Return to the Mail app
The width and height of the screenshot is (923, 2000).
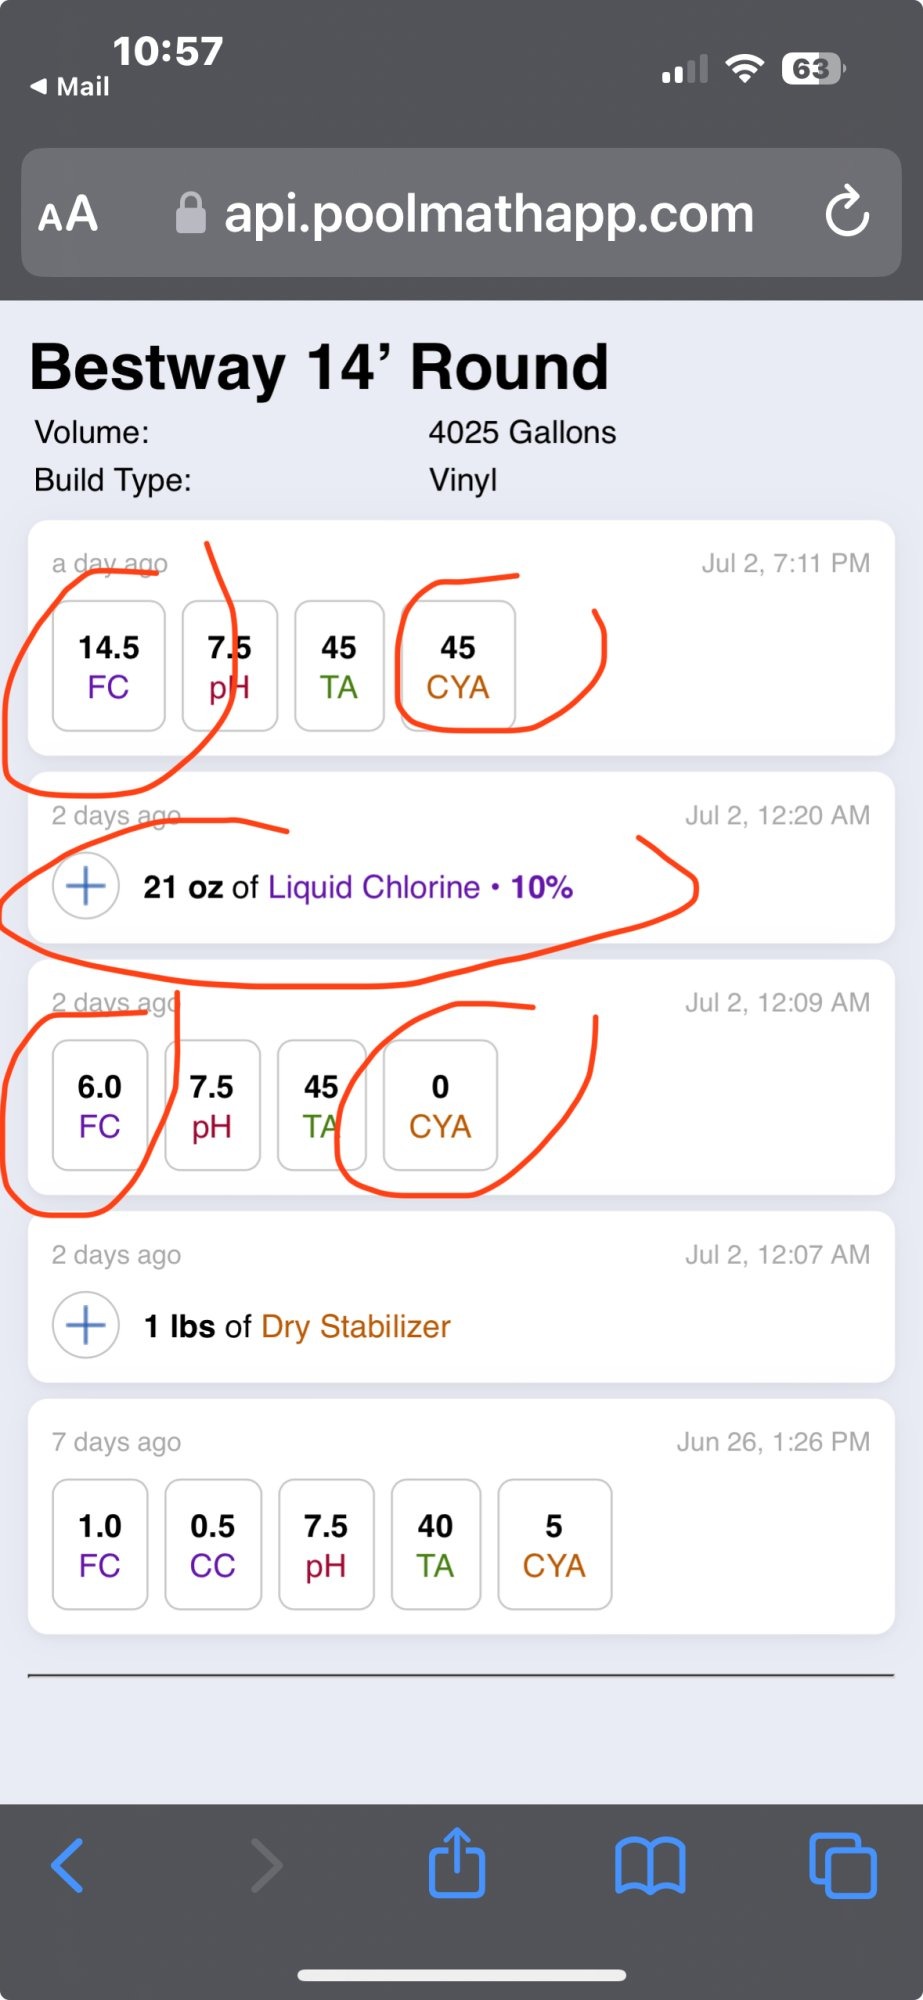70,87
